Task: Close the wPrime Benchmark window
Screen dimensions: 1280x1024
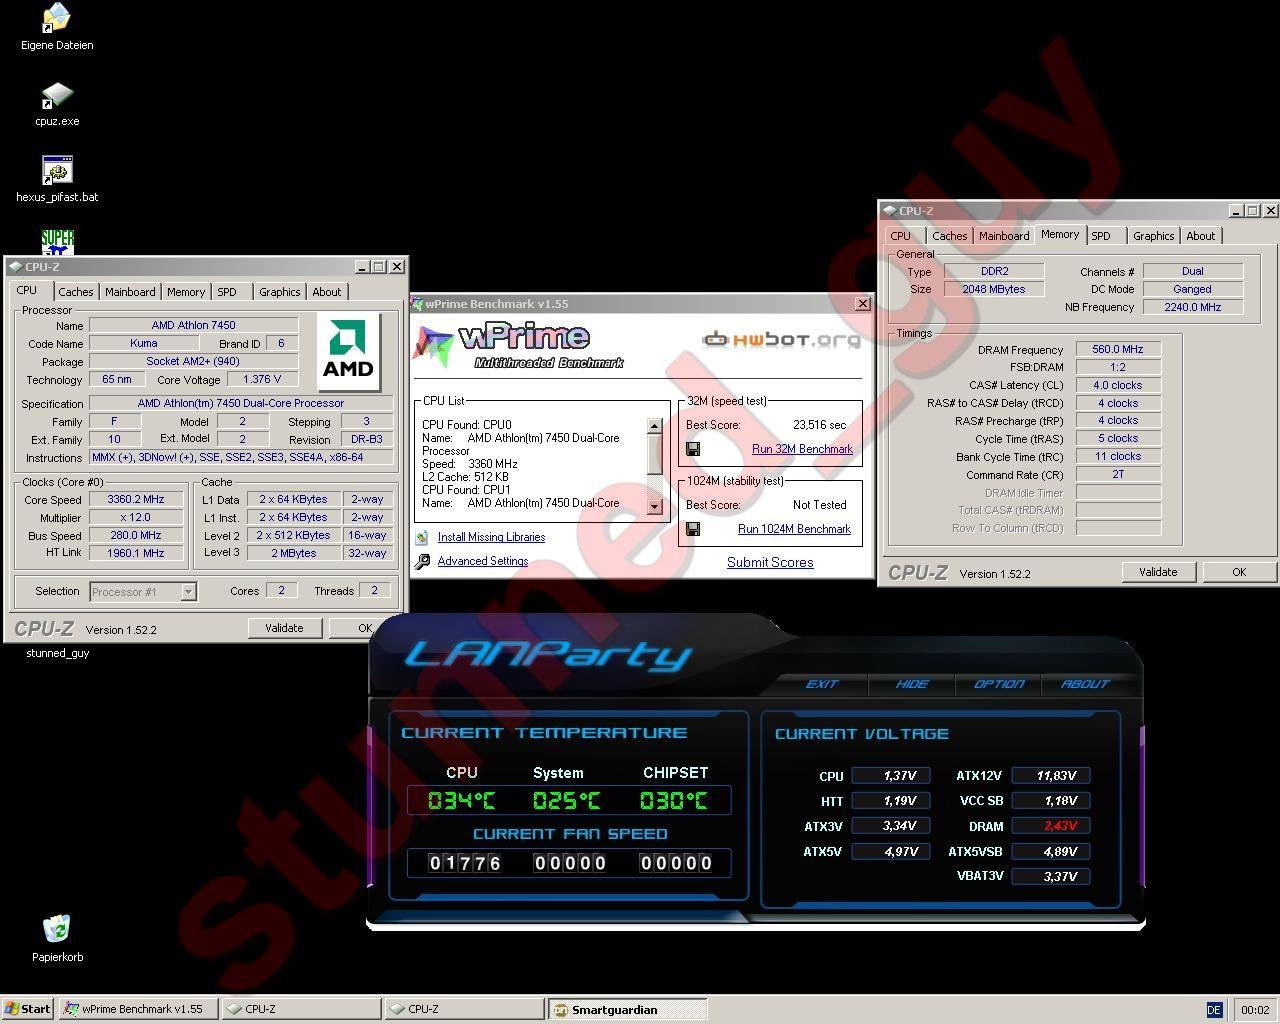Action: point(863,304)
